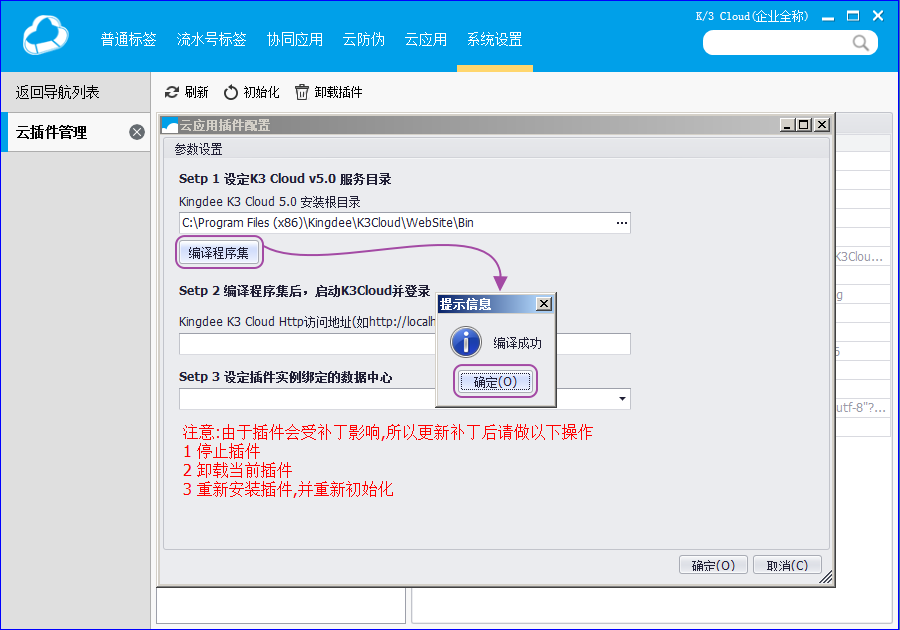The image size is (900, 630).
Task: Click the 取消(C) button
Action: coord(787,565)
